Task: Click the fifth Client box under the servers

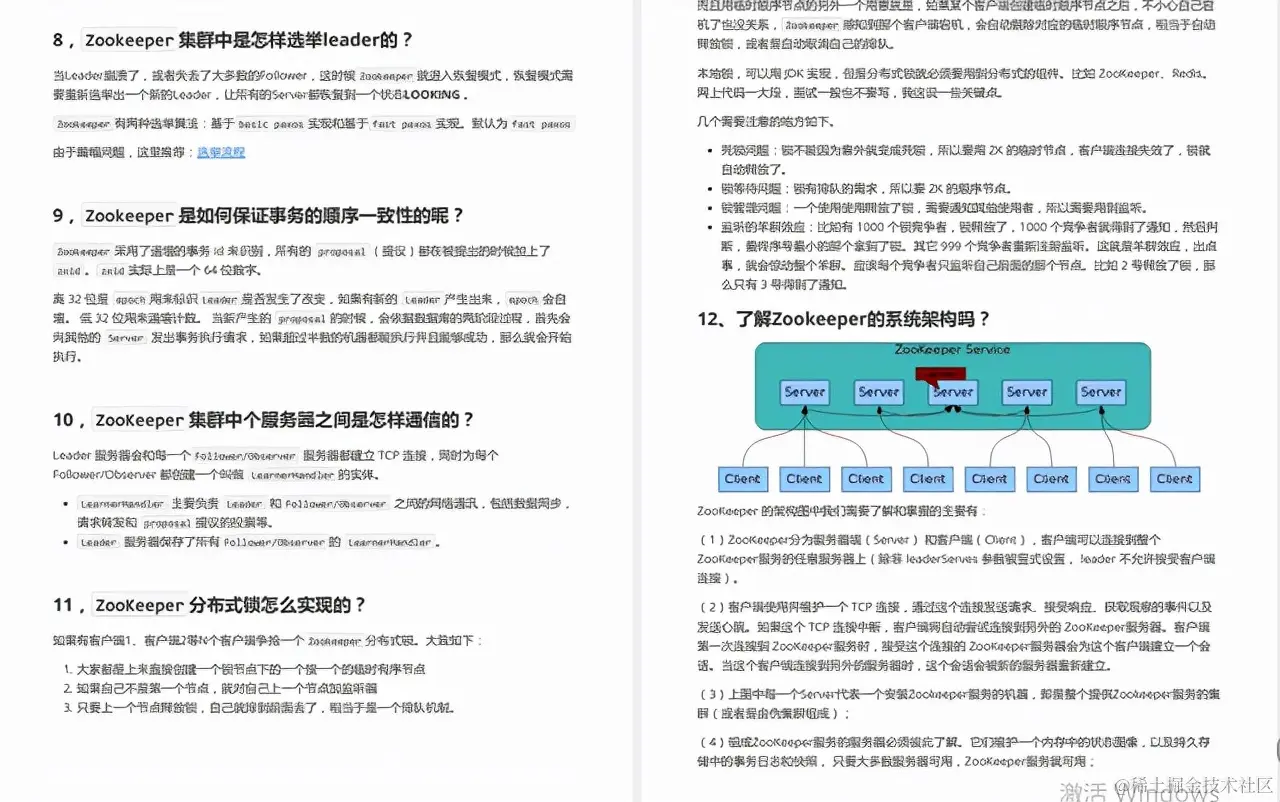Action: click(989, 479)
